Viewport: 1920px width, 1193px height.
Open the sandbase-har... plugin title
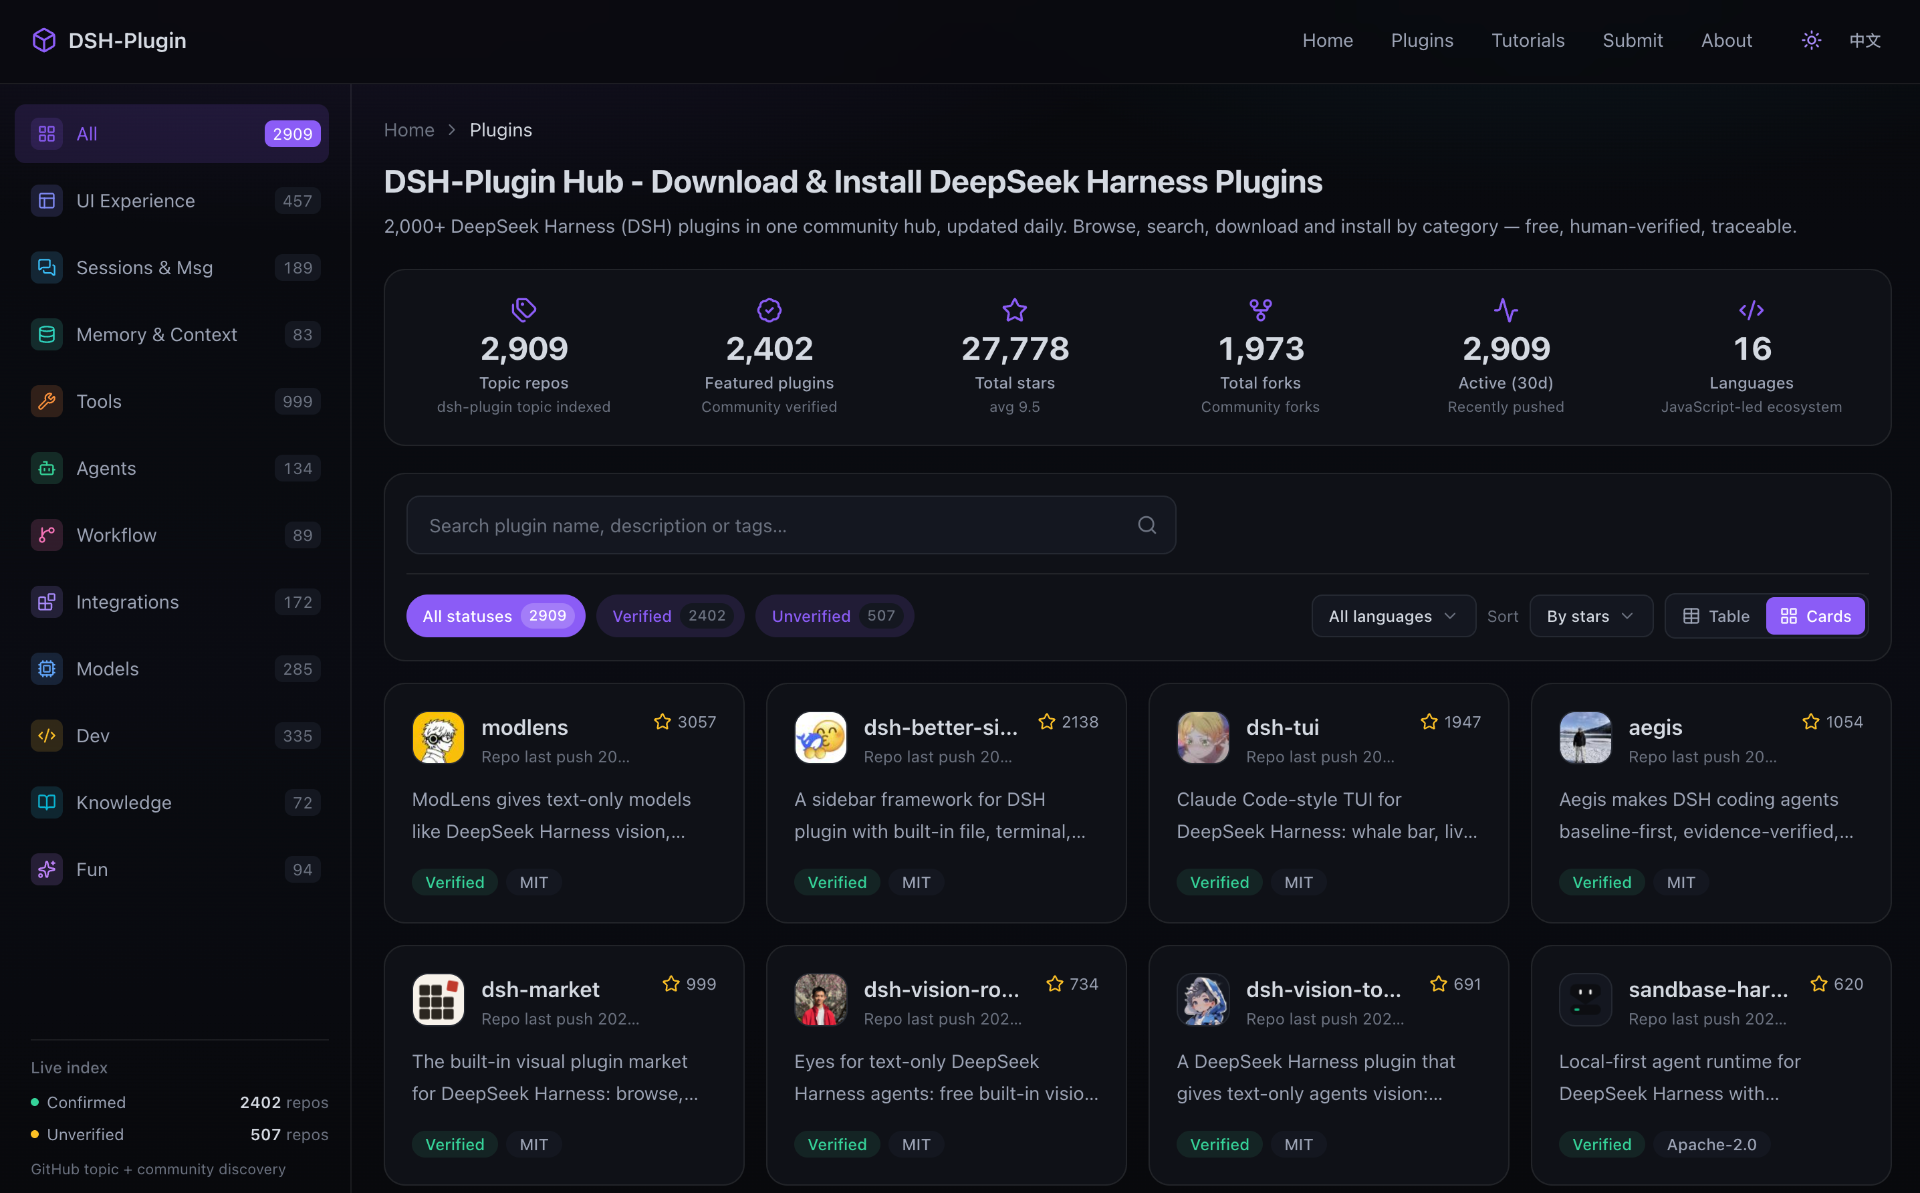coord(1708,990)
